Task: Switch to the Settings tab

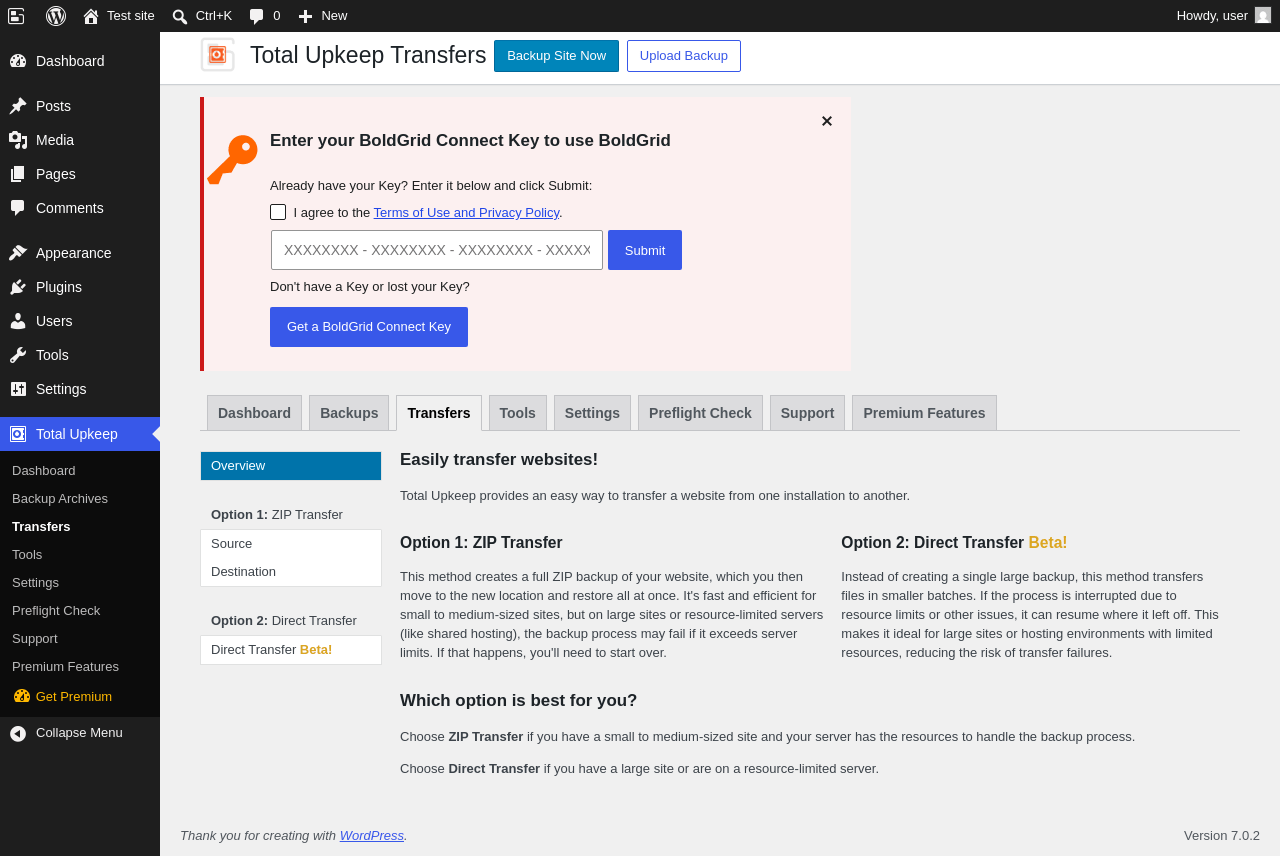Action: pos(592,413)
